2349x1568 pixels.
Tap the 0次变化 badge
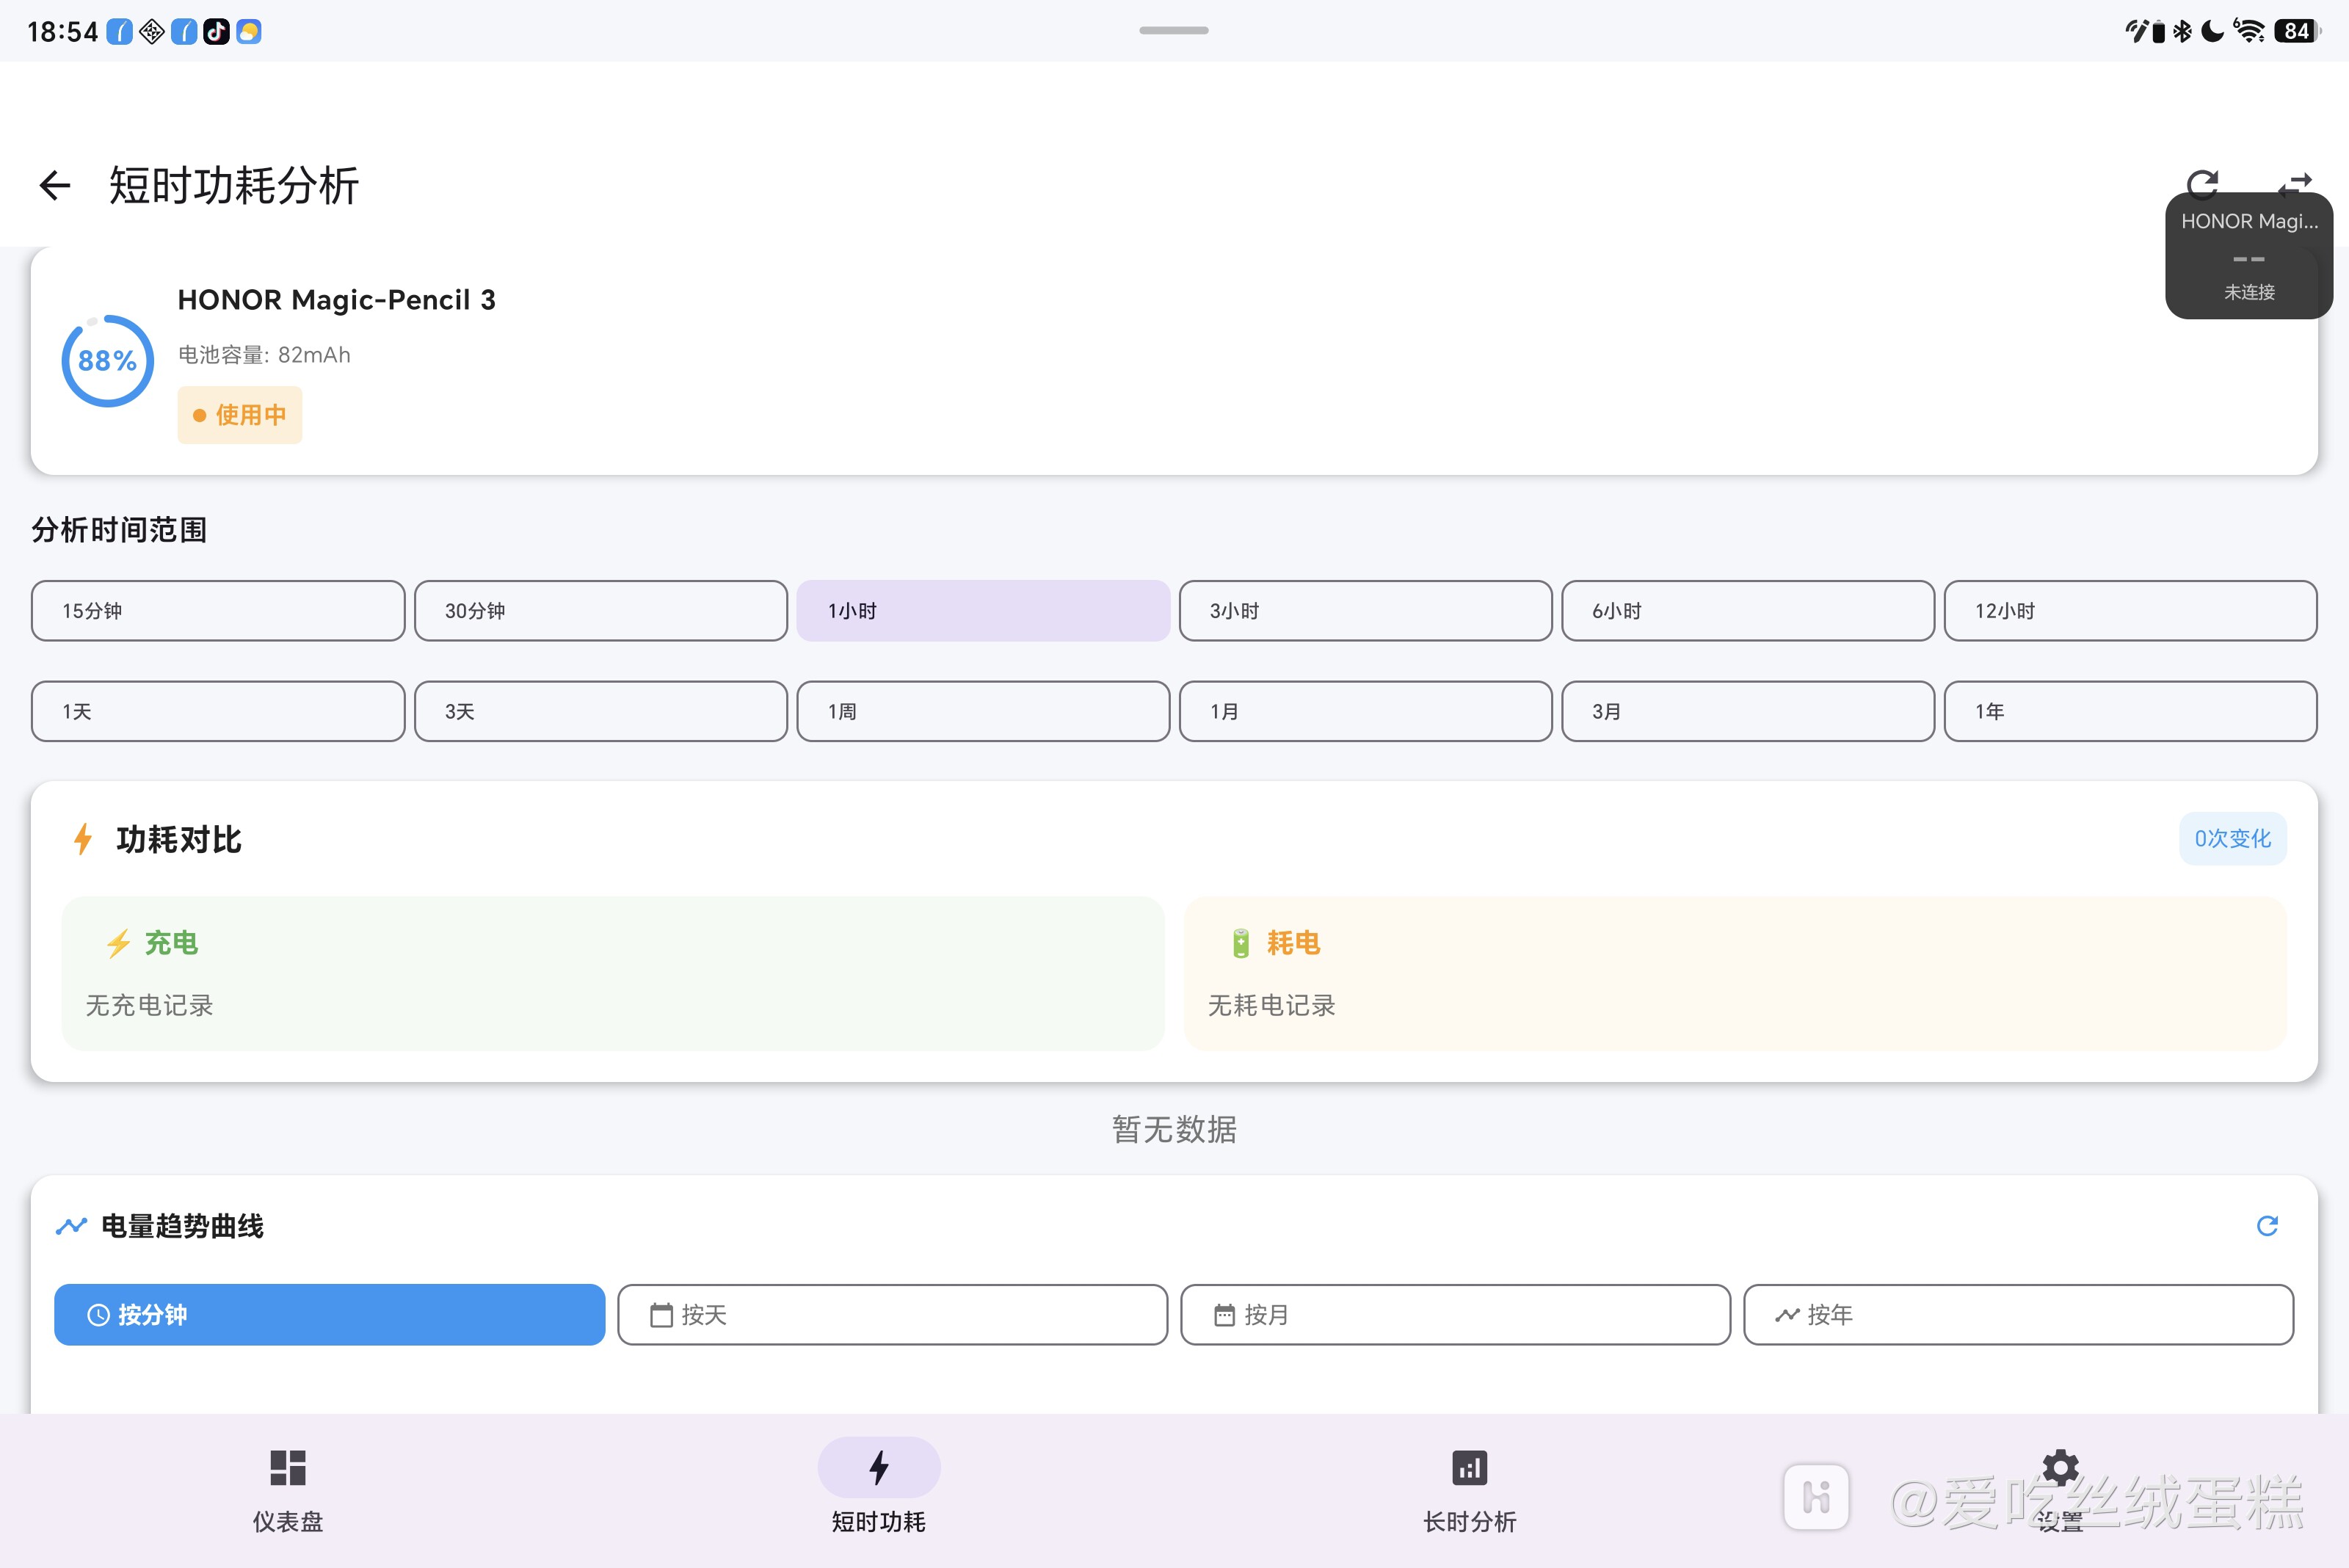click(x=2233, y=839)
